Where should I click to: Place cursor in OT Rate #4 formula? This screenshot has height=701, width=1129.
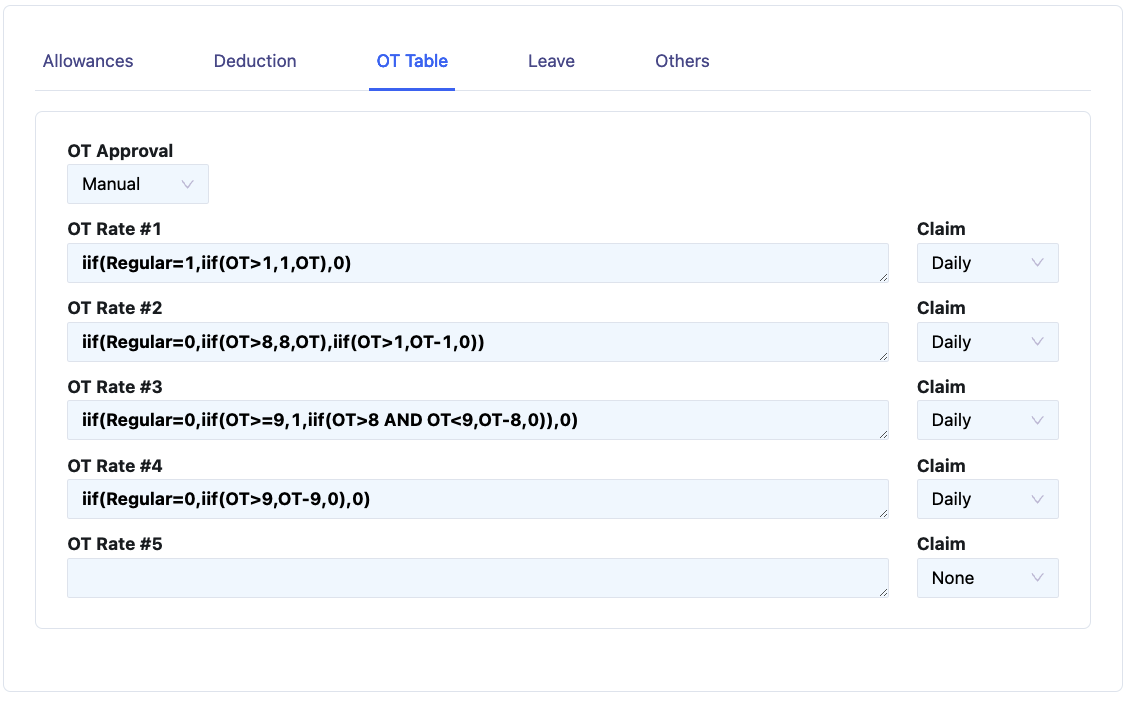(x=477, y=499)
